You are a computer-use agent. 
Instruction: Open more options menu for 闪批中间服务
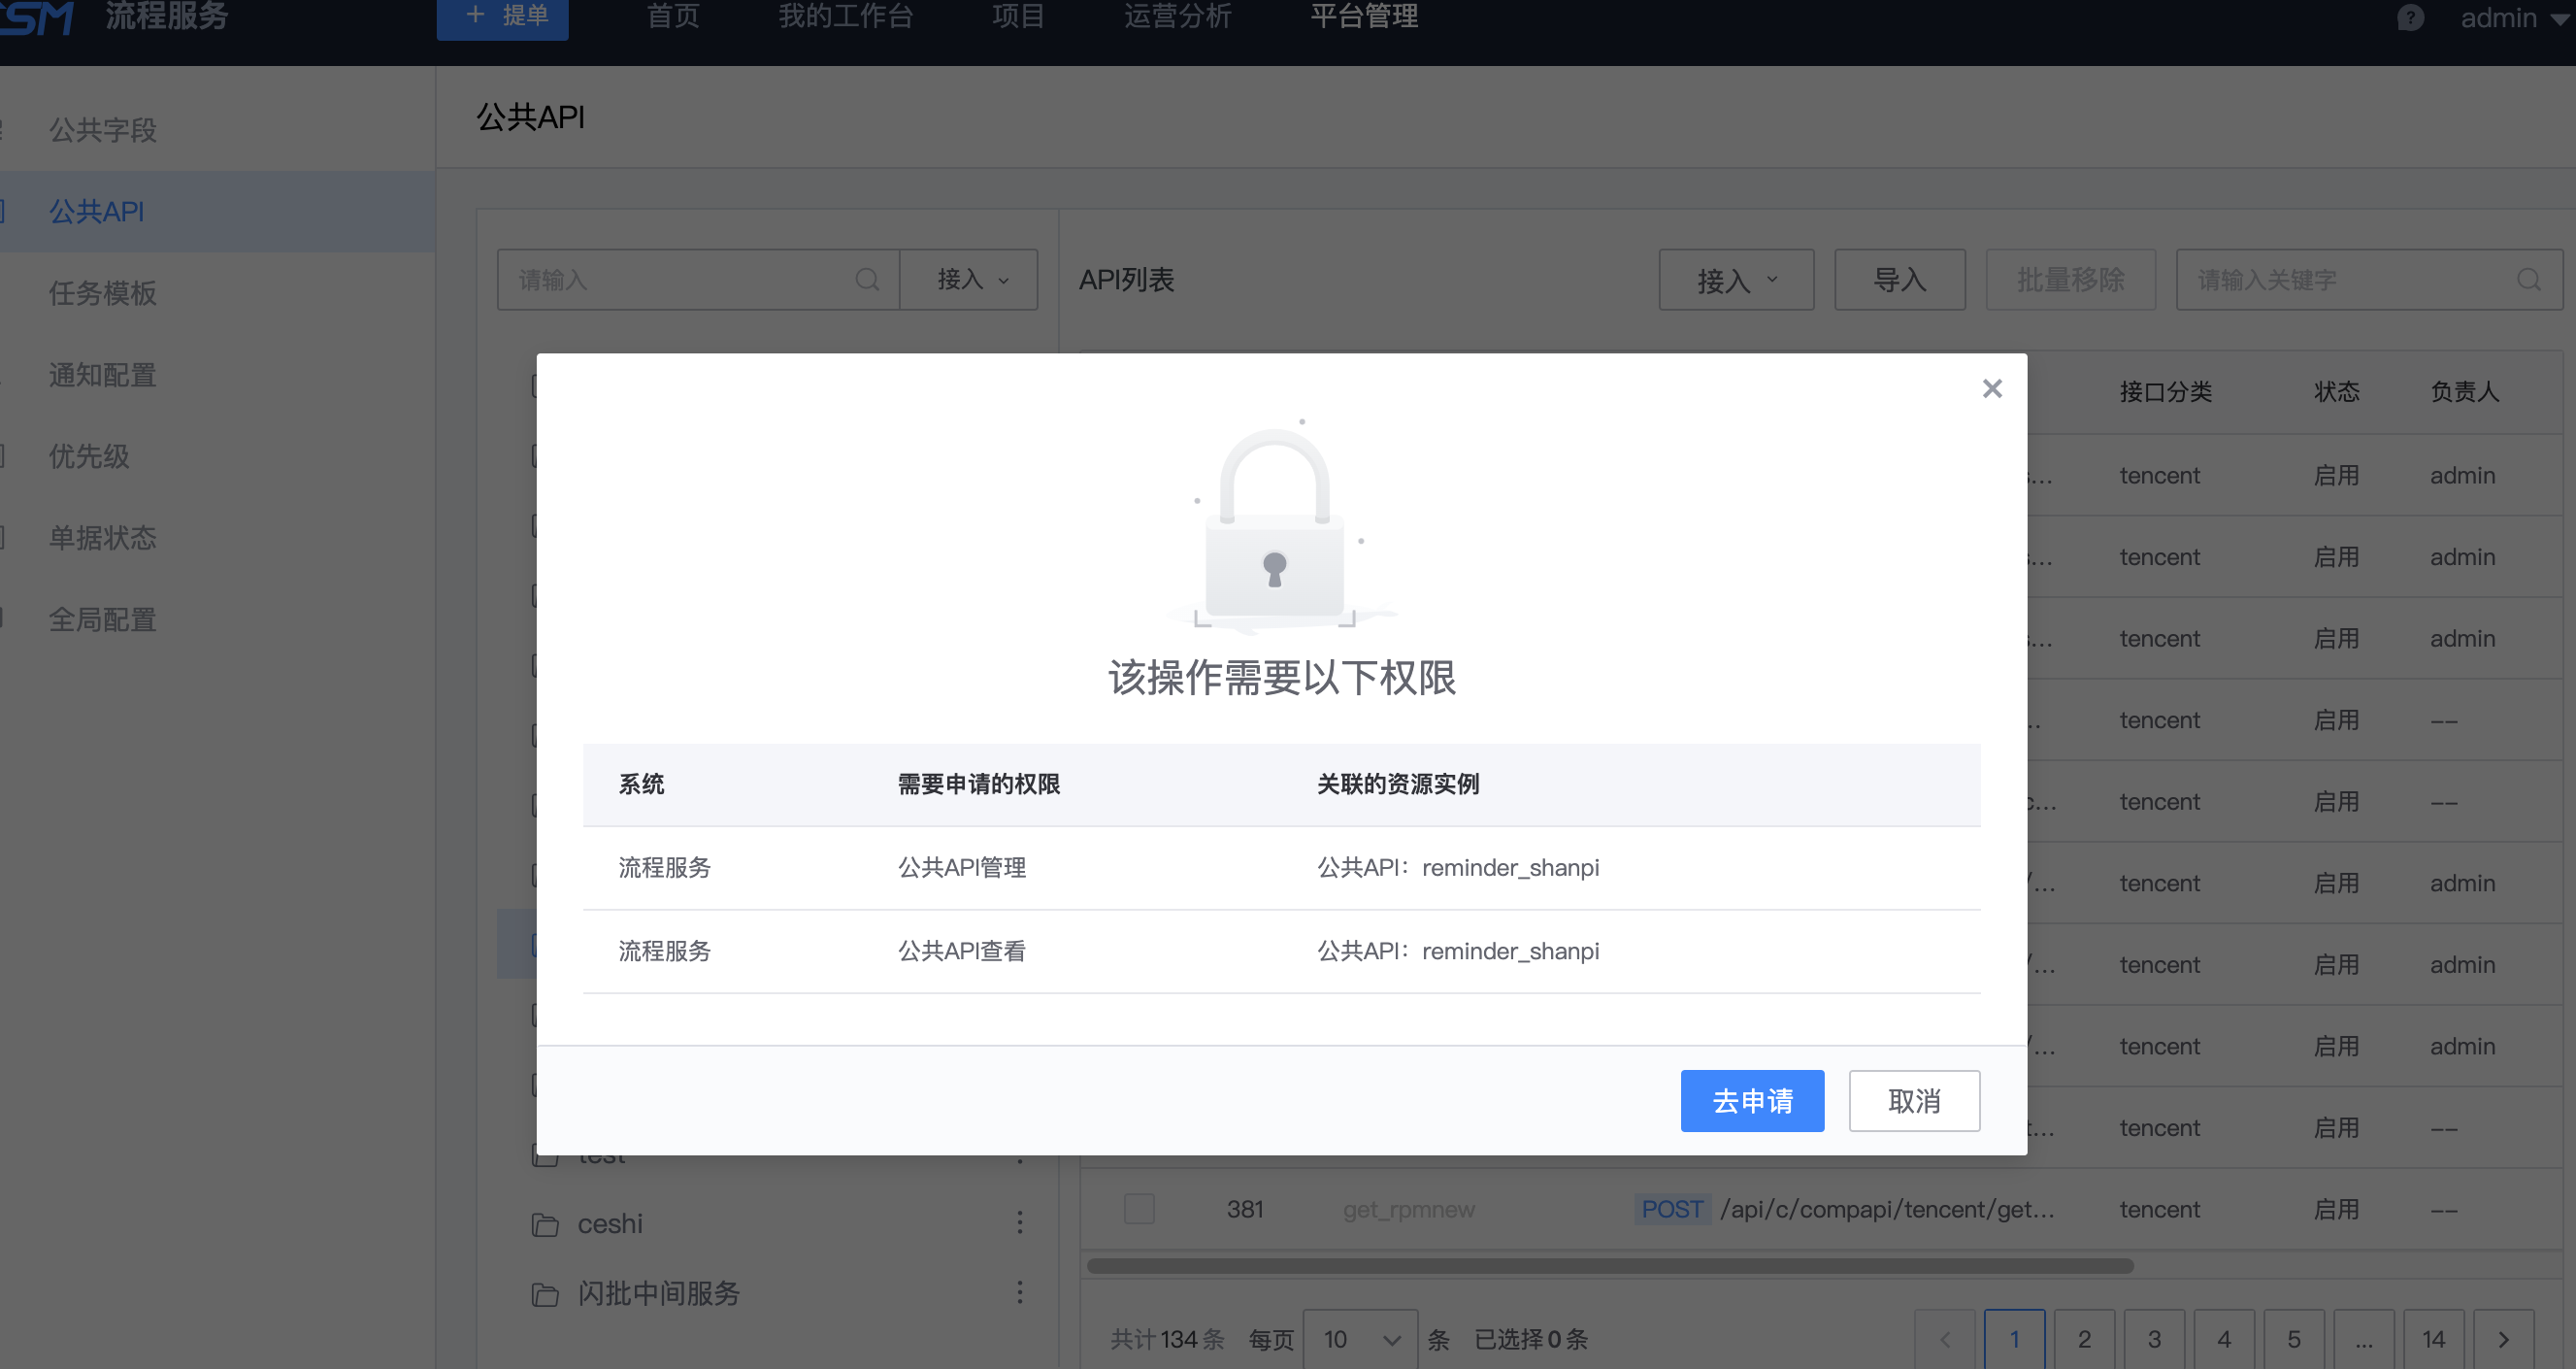point(1020,1292)
